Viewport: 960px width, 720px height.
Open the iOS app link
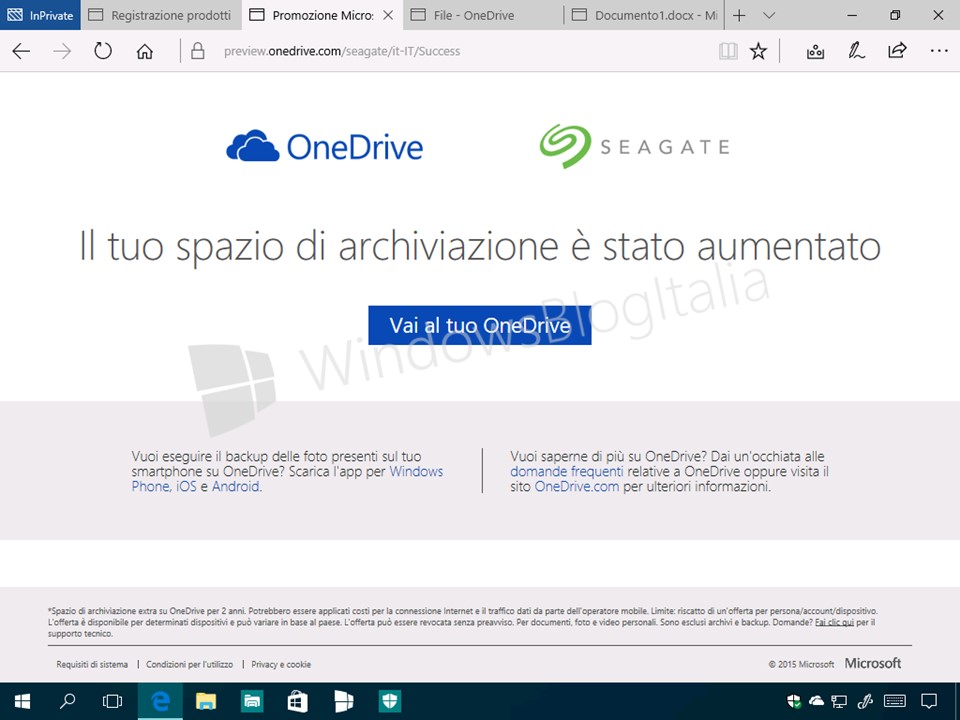(x=186, y=486)
